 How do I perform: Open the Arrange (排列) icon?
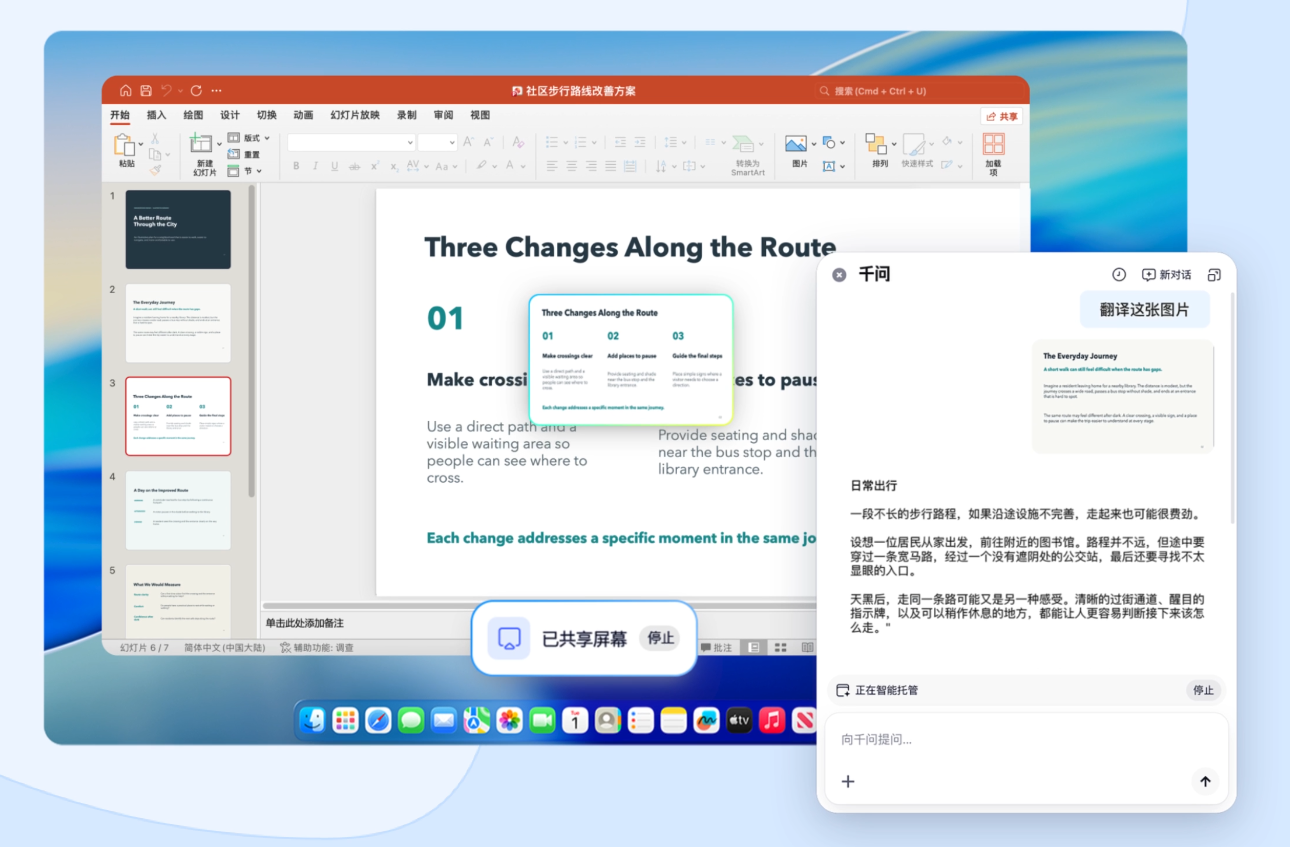[876, 144]
